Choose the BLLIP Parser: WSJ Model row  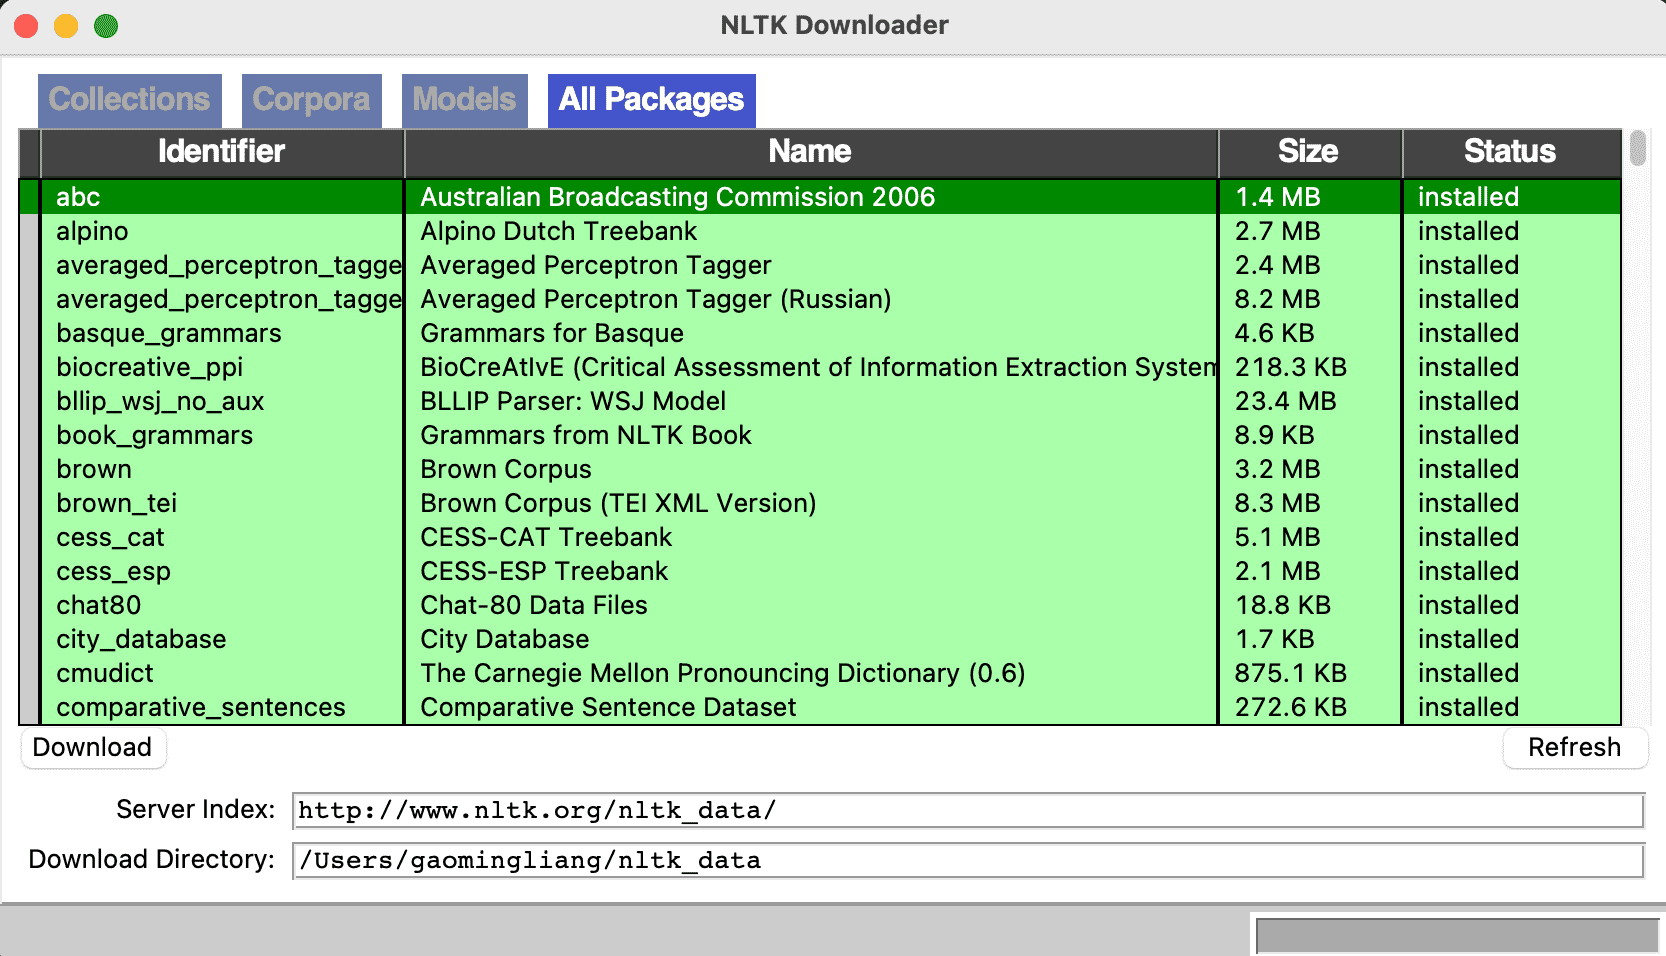573,401
